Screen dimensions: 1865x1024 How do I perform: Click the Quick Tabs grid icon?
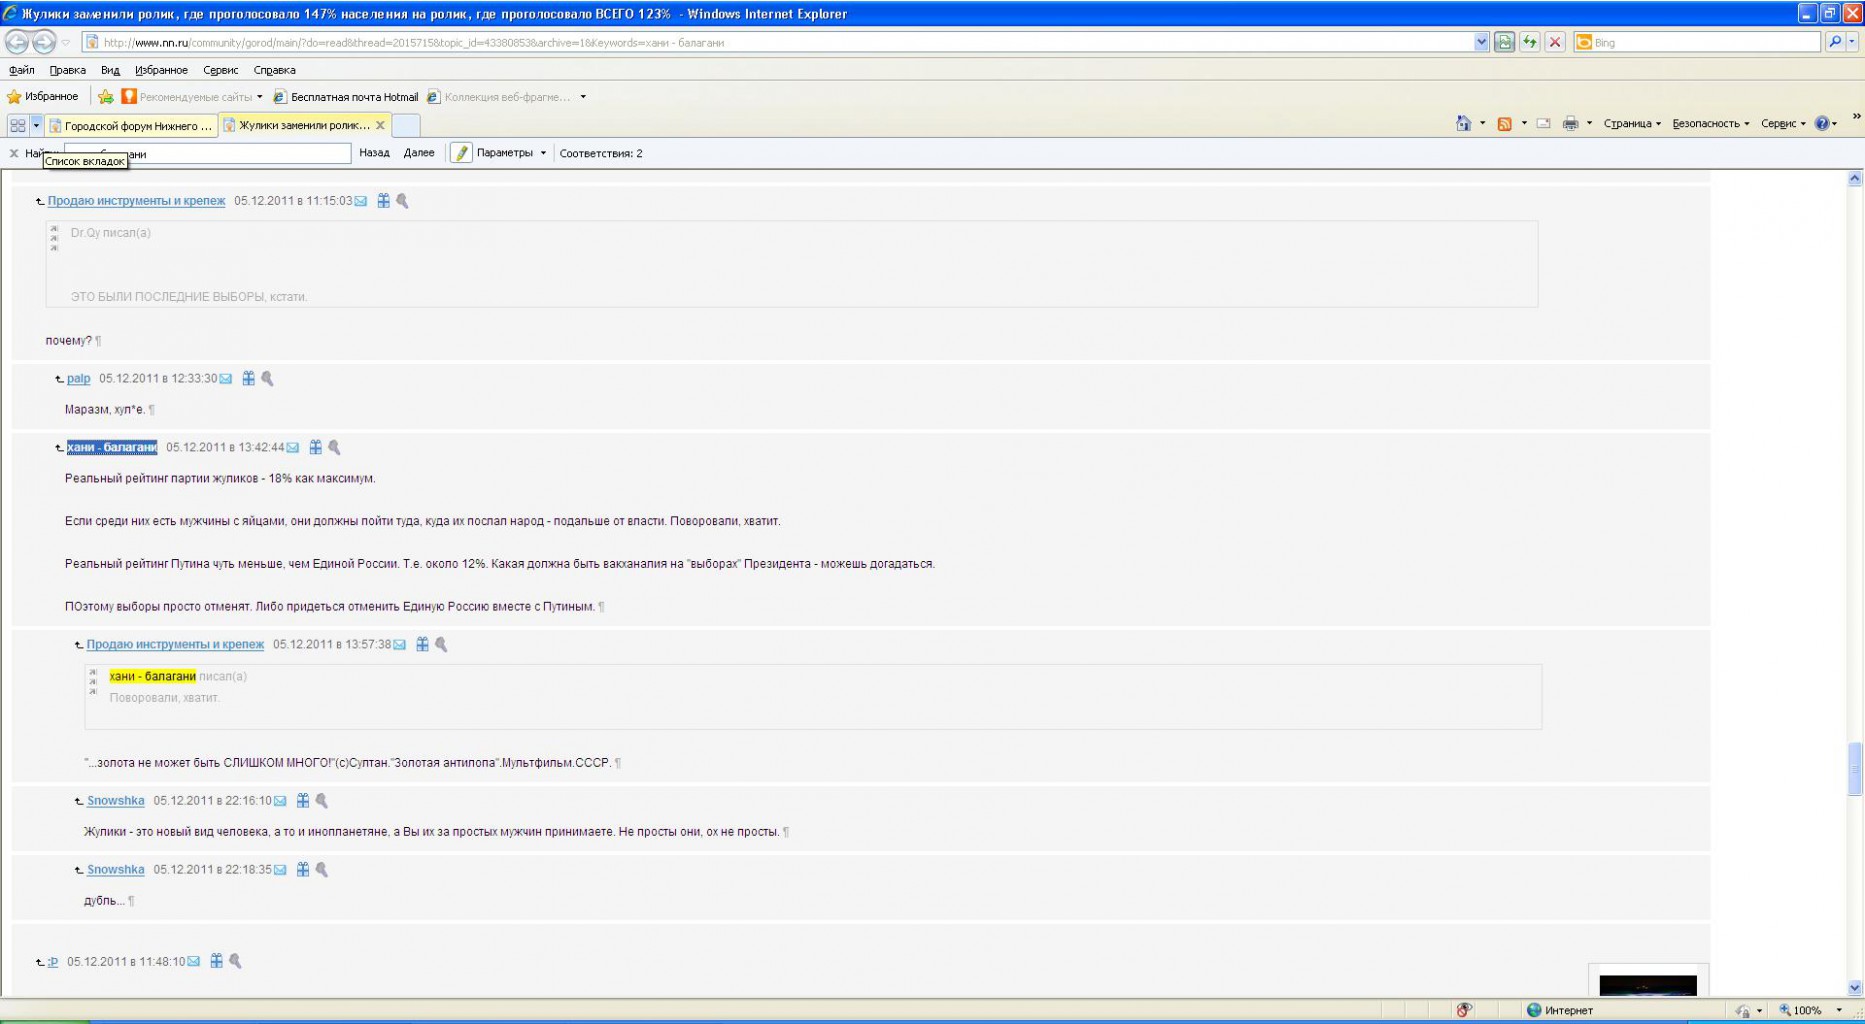click(x=18, y=126)
